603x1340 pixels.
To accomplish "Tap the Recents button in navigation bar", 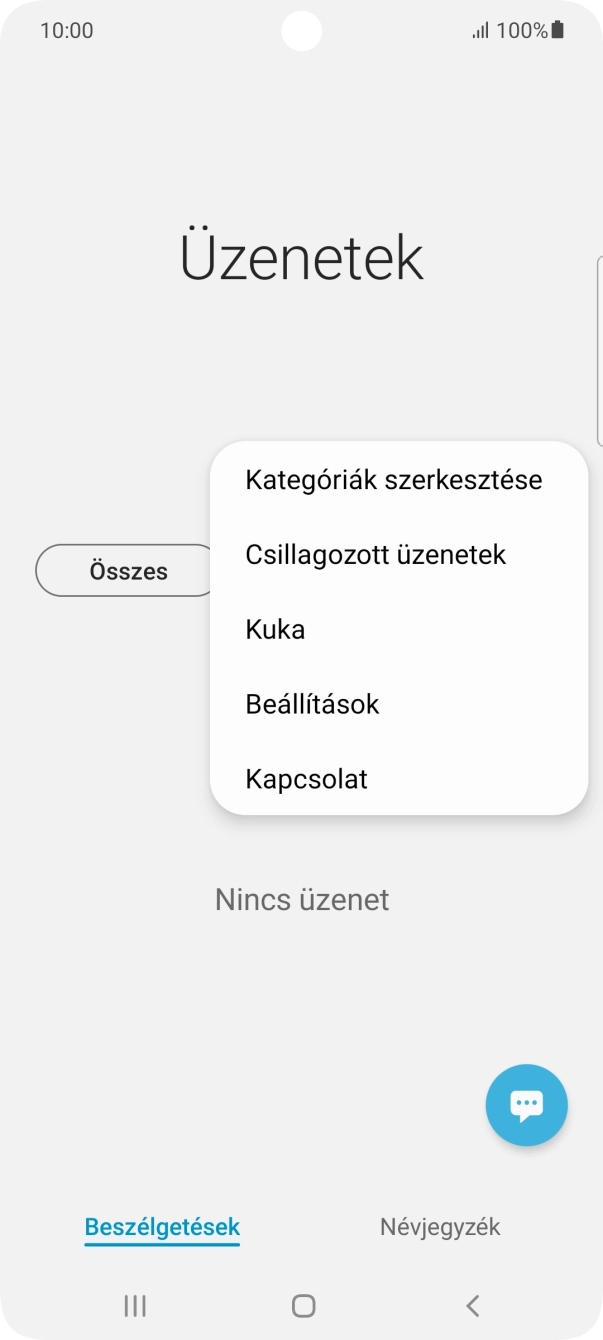I will pyautogui.click(x=133, y=1305).
